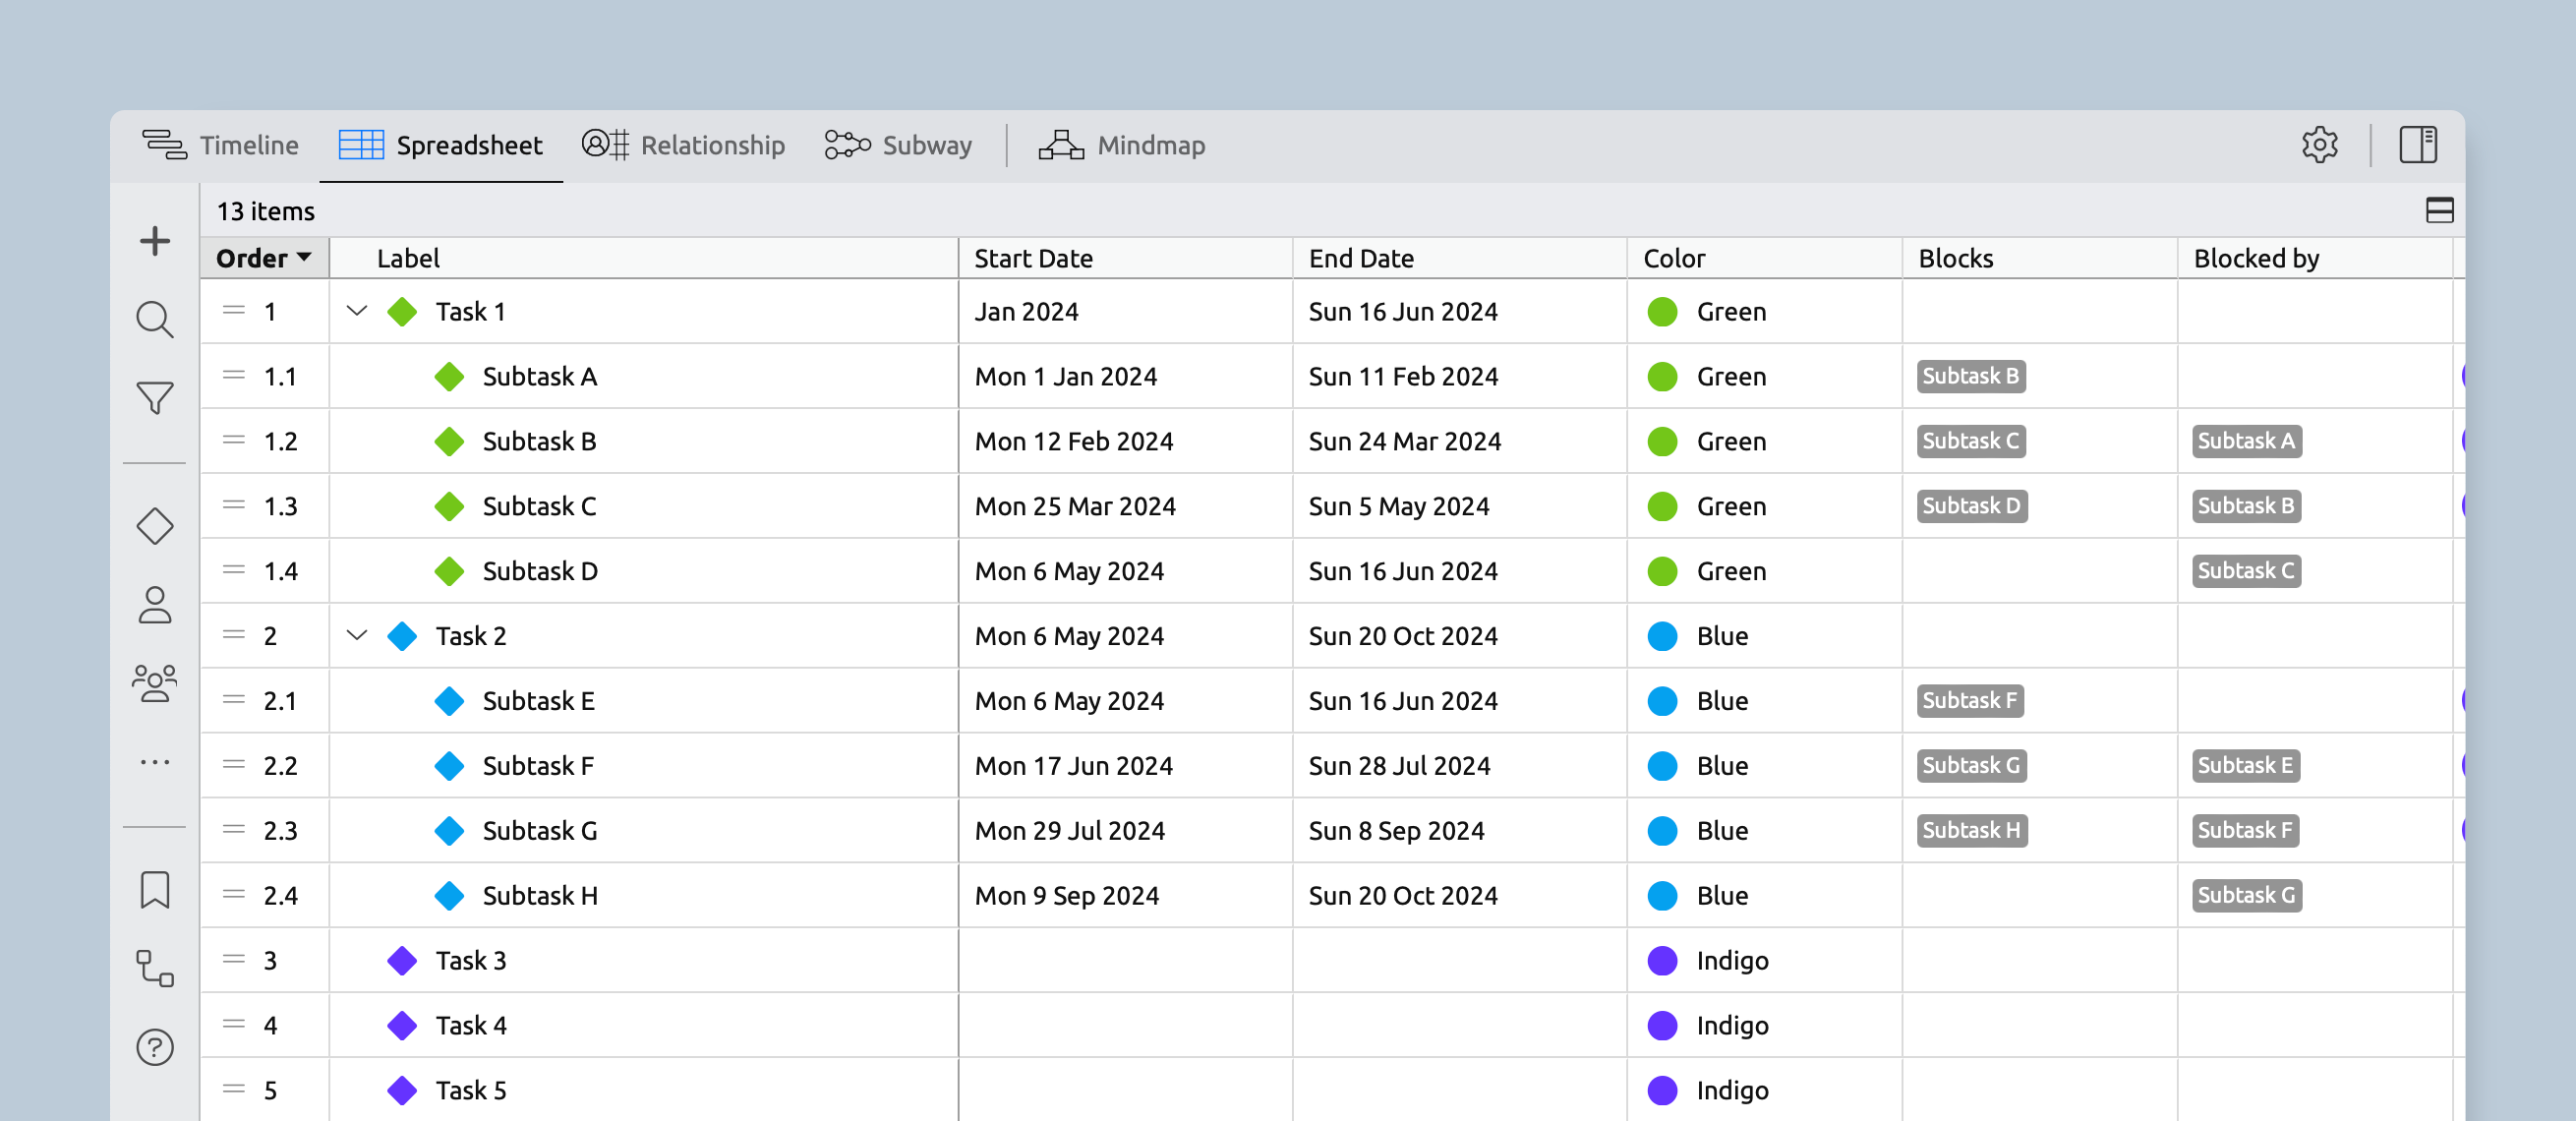
Task: Switch to the Timeline tab
Action: [x=220, y=145]
